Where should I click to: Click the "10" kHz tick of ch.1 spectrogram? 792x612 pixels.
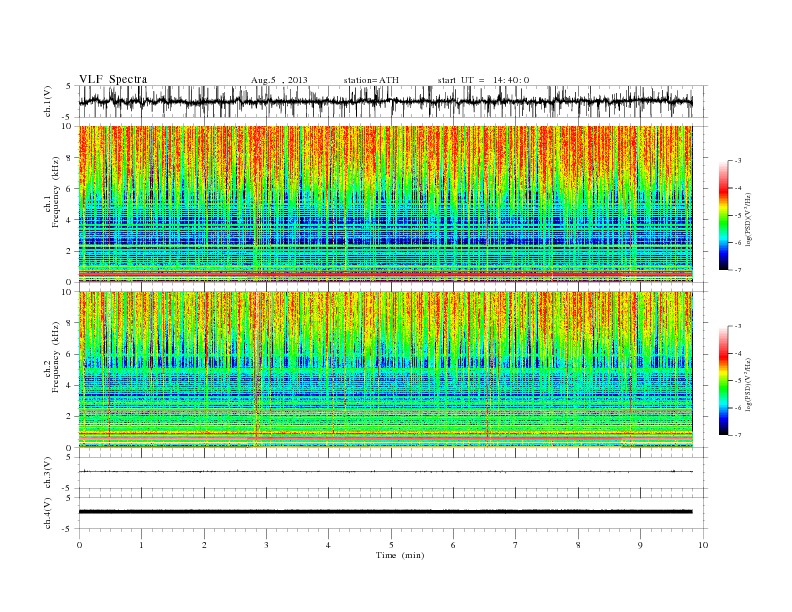(x=67, y=126)
